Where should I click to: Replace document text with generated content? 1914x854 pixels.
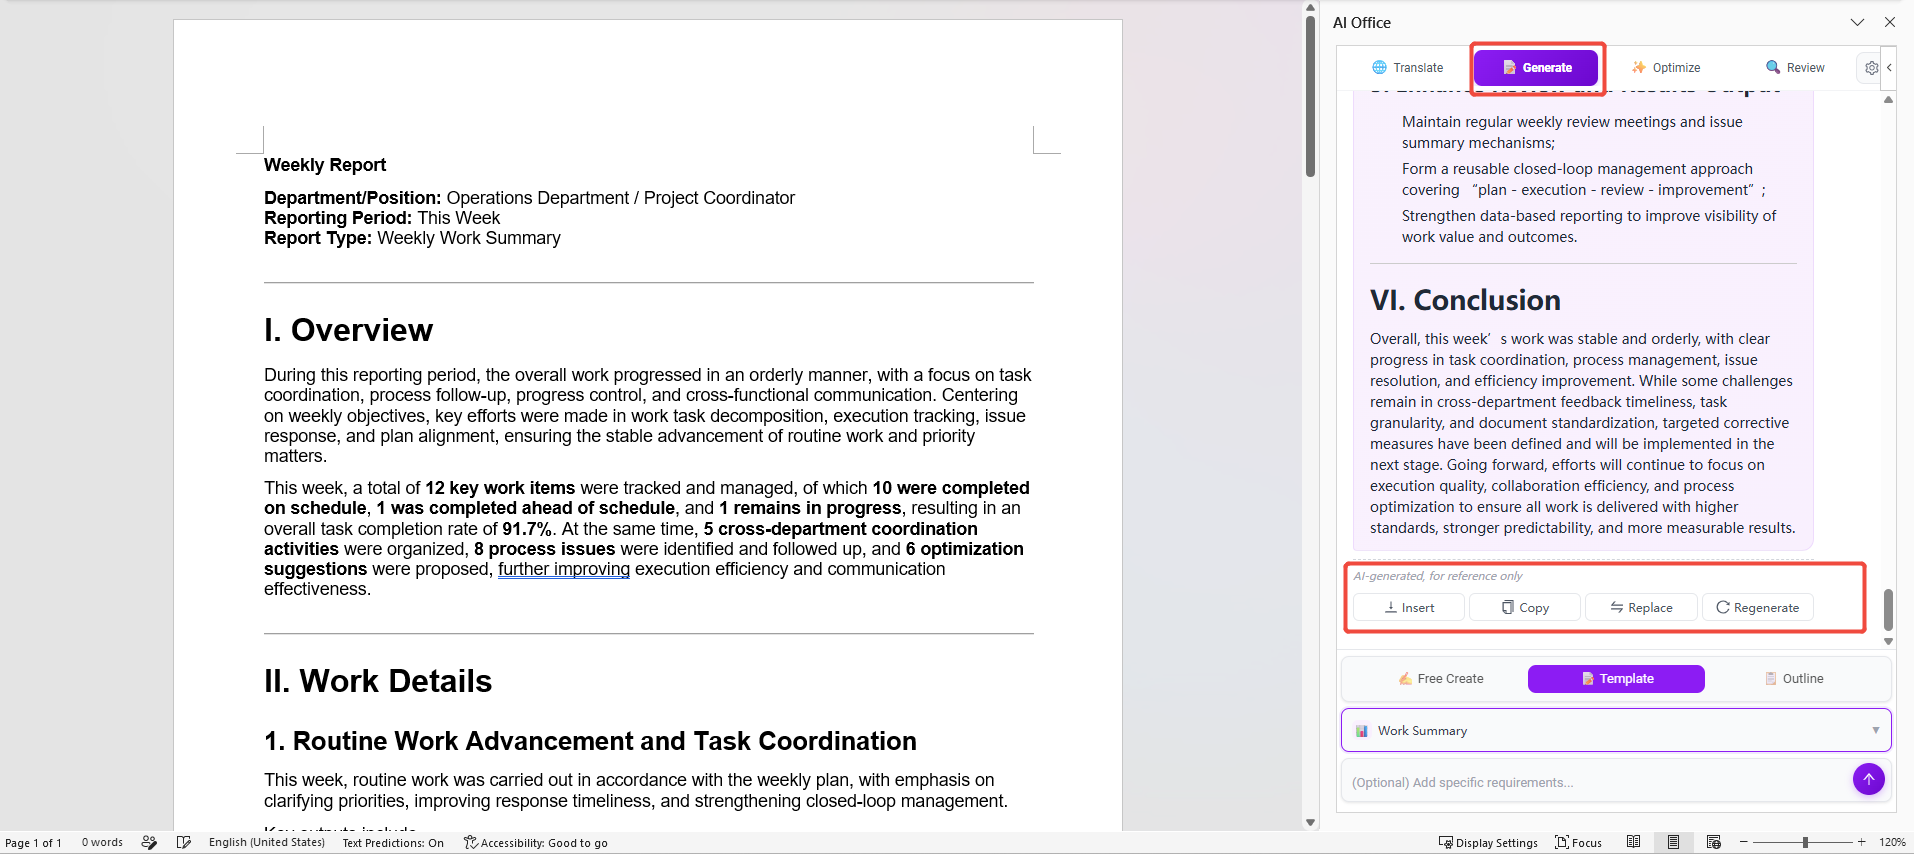(1641, 607)
